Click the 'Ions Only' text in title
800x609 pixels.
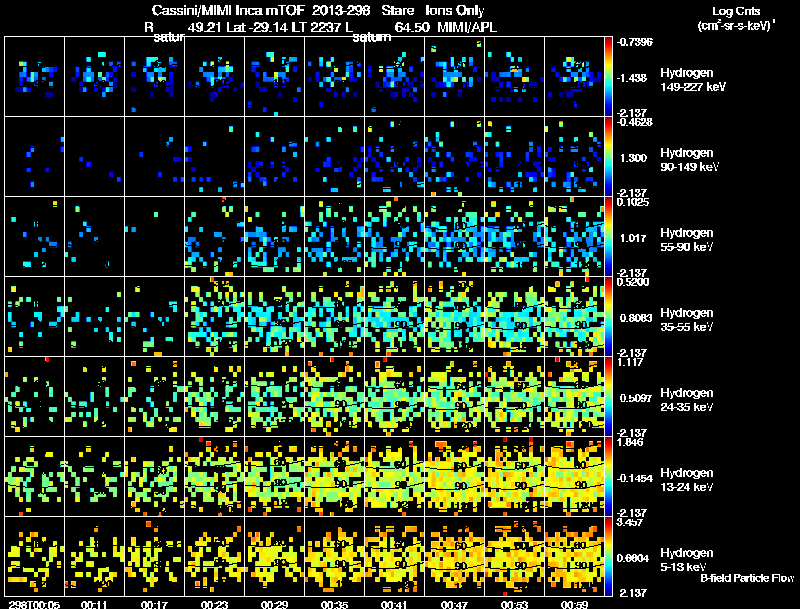point(455,10)
